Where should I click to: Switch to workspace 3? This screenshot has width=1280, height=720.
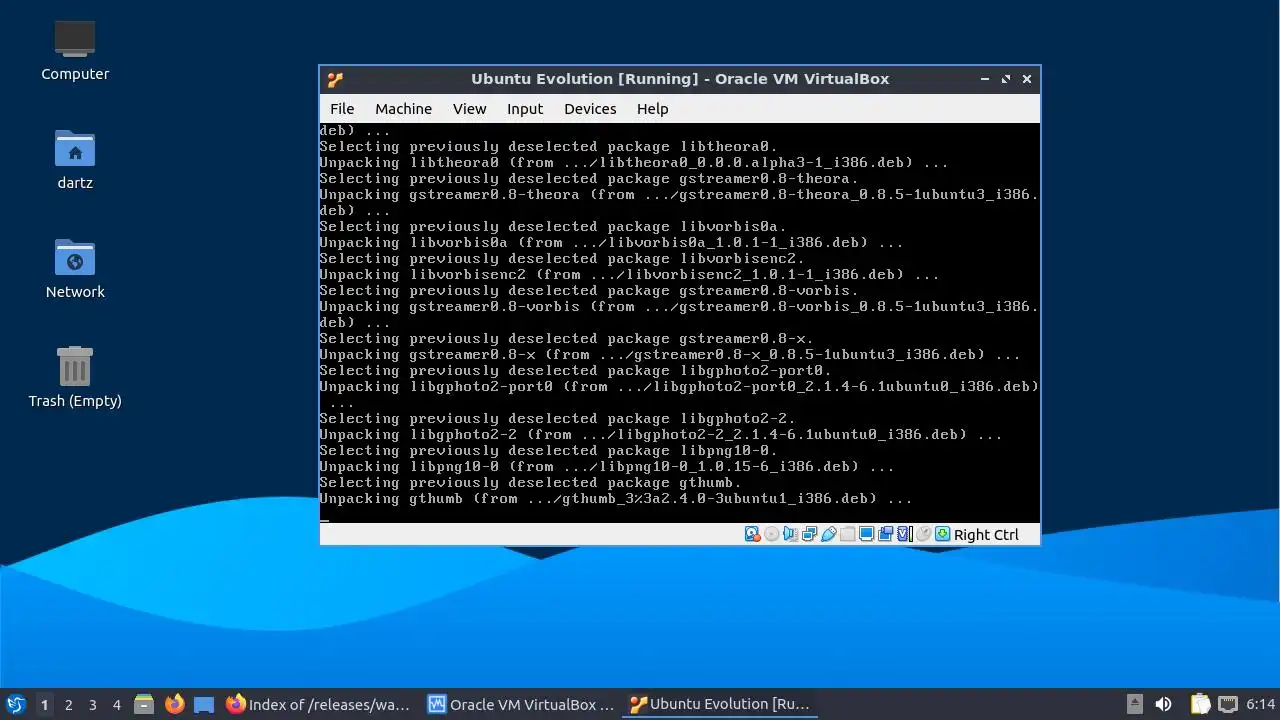92,704
